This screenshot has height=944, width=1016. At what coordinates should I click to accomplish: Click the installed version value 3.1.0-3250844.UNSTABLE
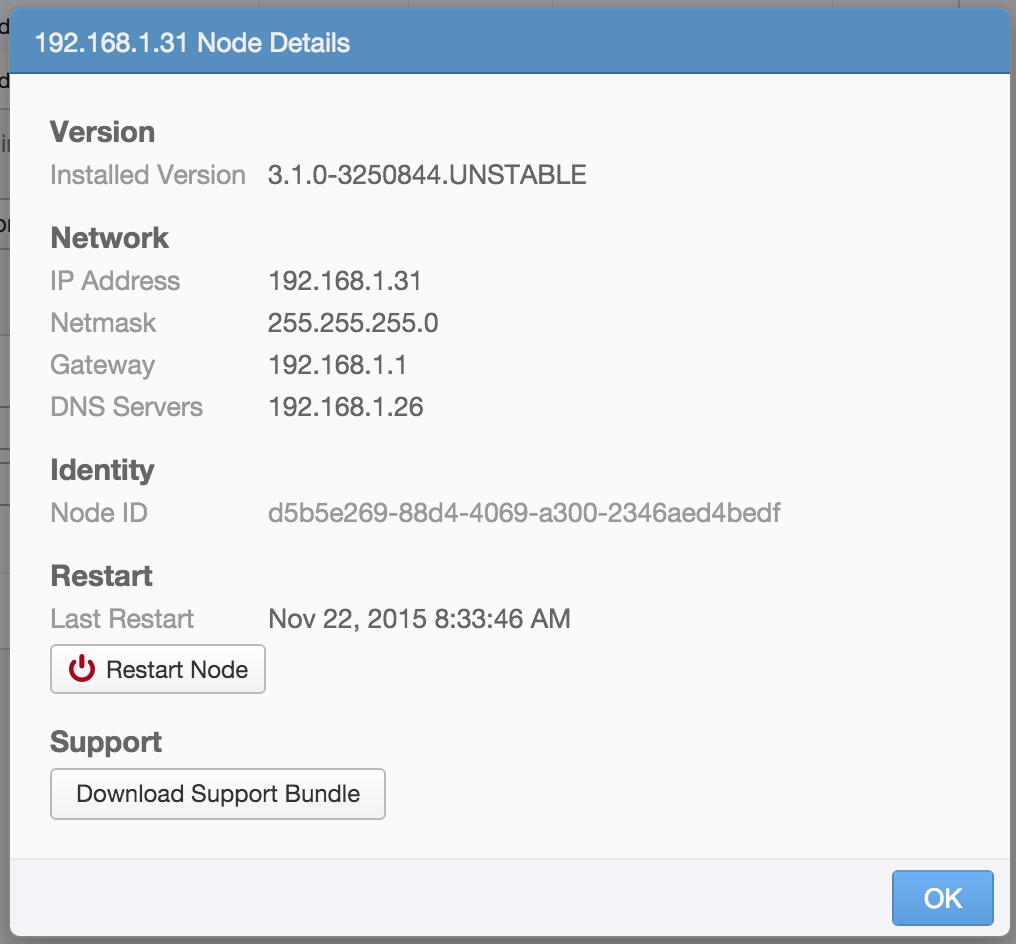427,175
